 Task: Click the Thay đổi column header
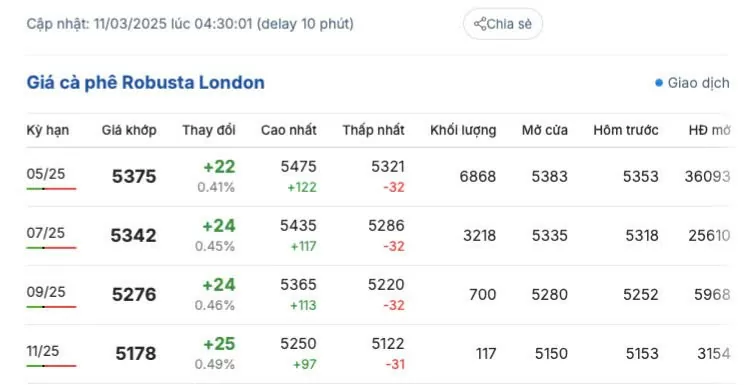pyautogui.click(x=209, y=130)
